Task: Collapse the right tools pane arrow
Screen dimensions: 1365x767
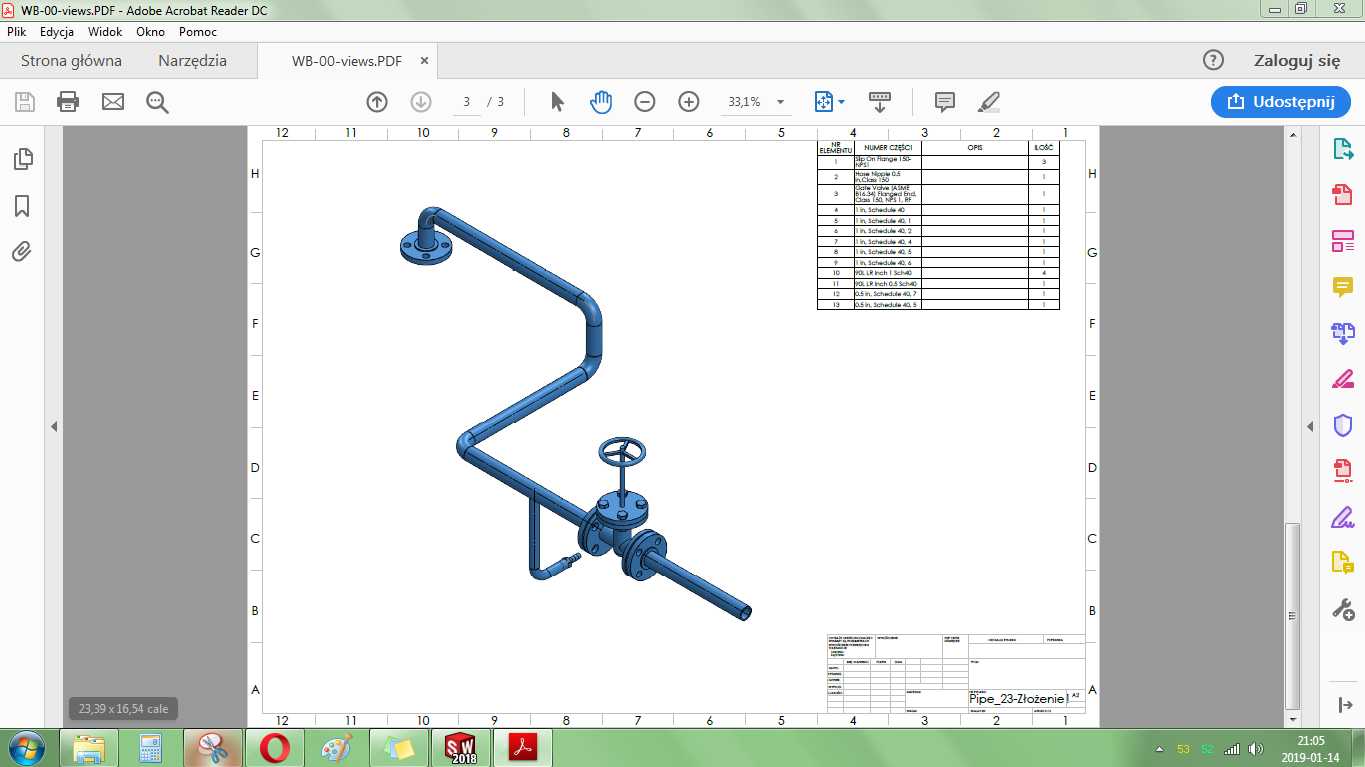Action: (1310, 427)
